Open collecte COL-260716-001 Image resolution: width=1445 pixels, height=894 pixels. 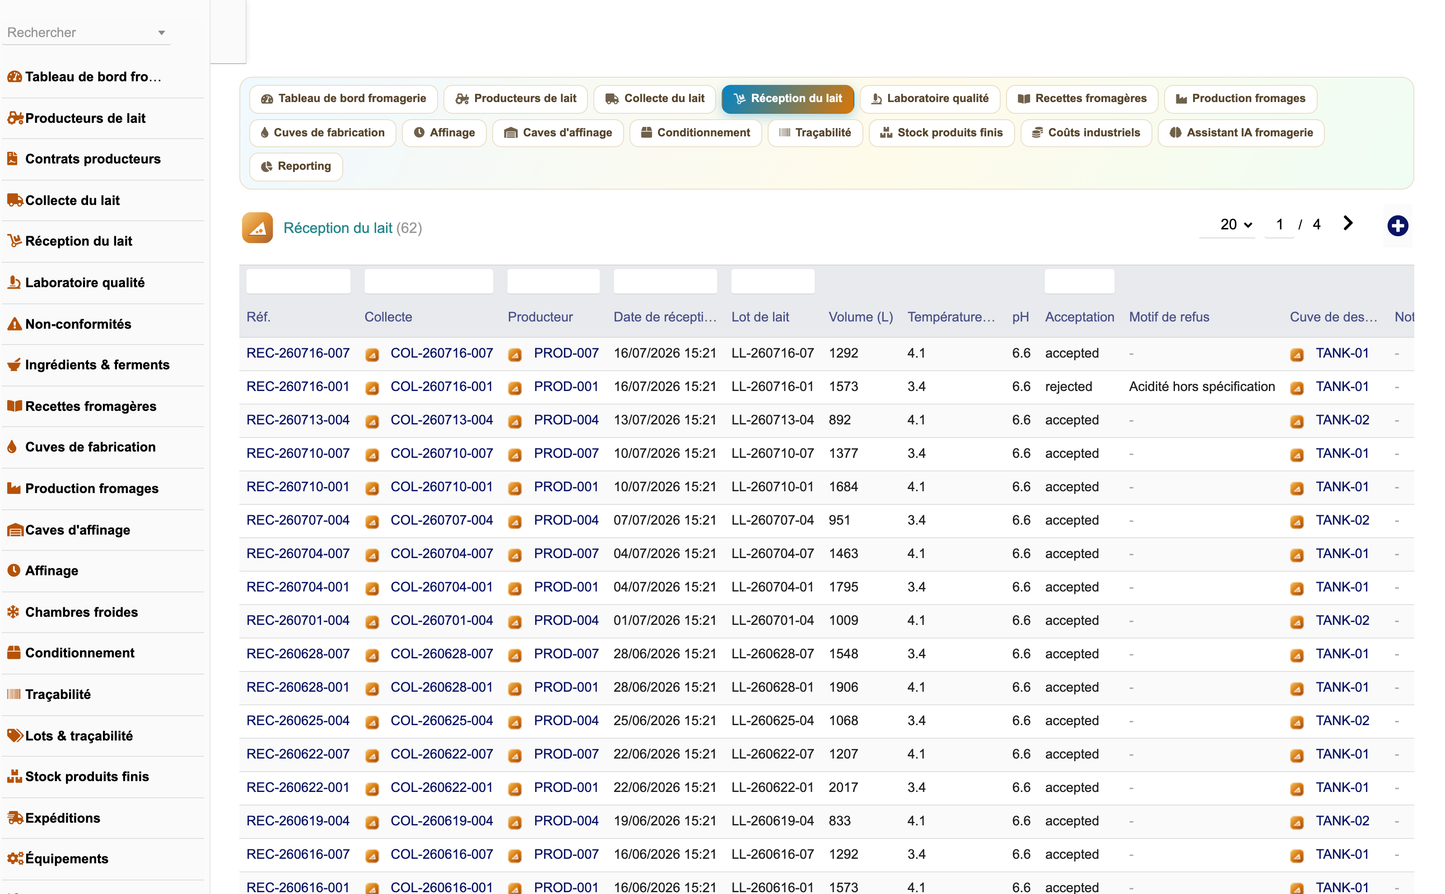(441, 386)
